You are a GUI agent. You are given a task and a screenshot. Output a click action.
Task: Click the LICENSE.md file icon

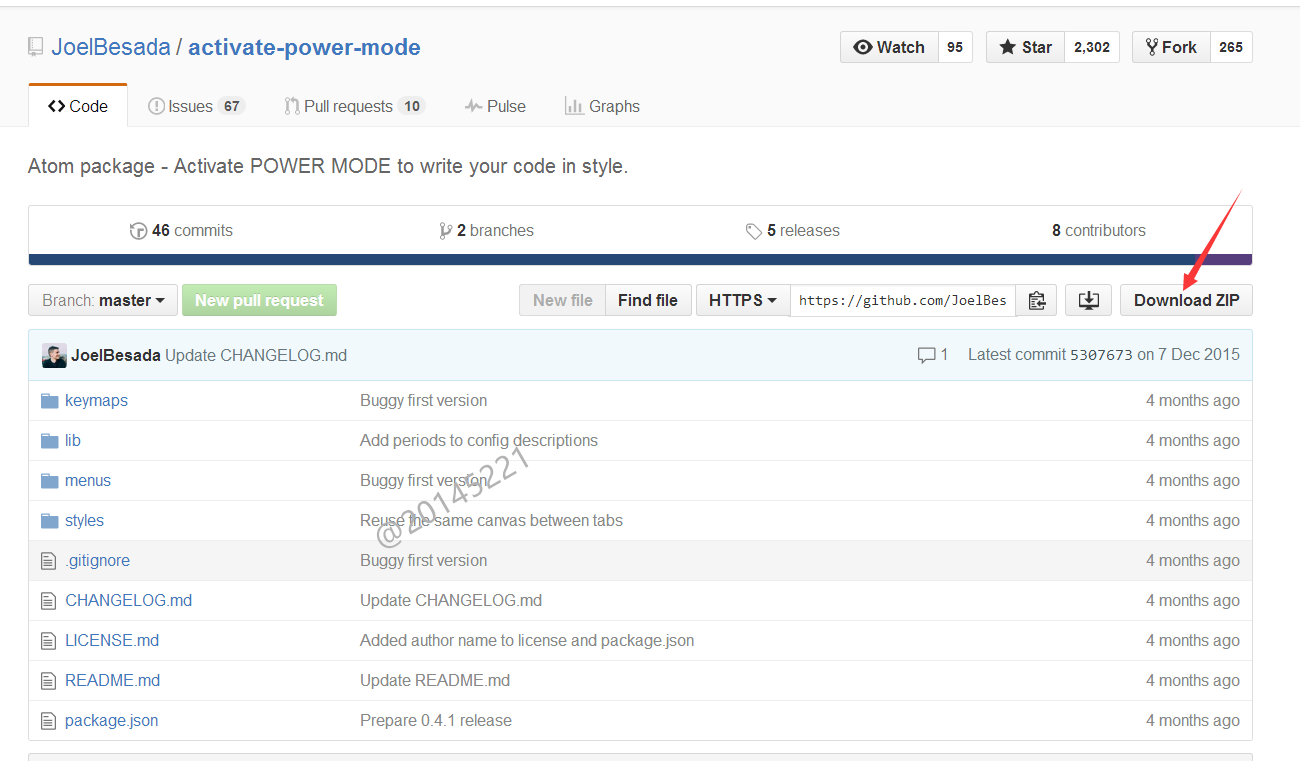(x=48, y=641)
